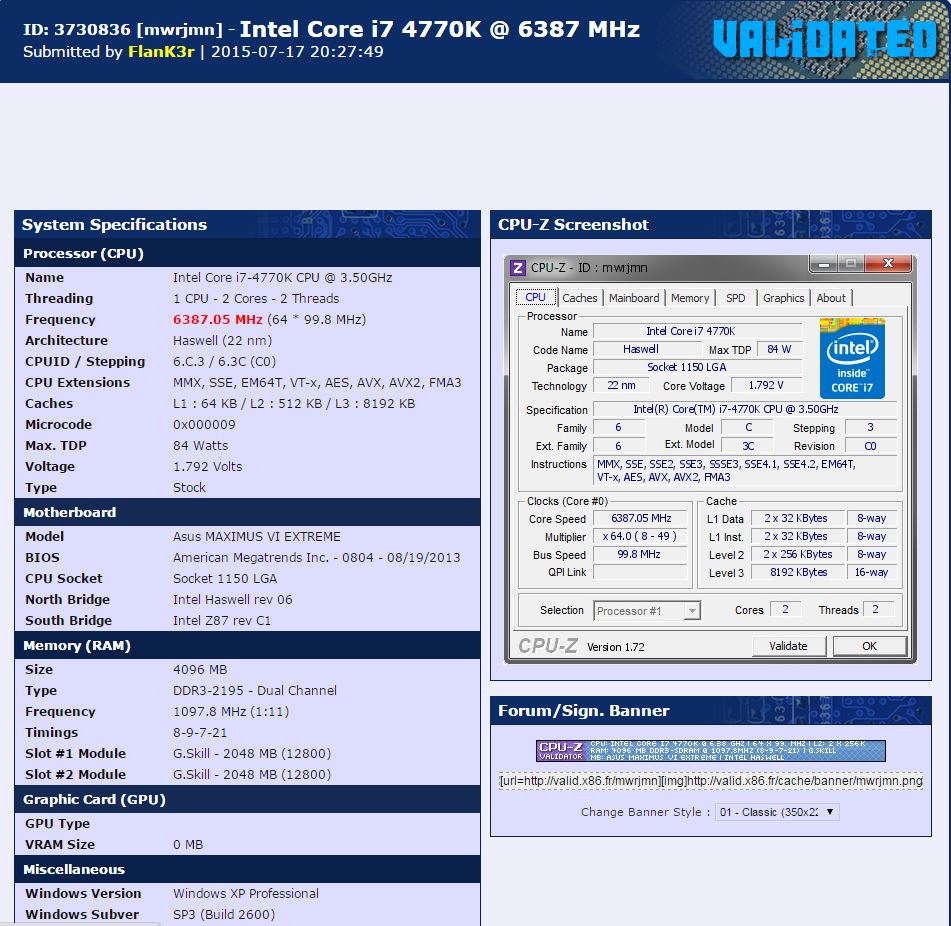
Task: Click the Bus Speed field 99.8 MHz
Action: pos(640,554)
